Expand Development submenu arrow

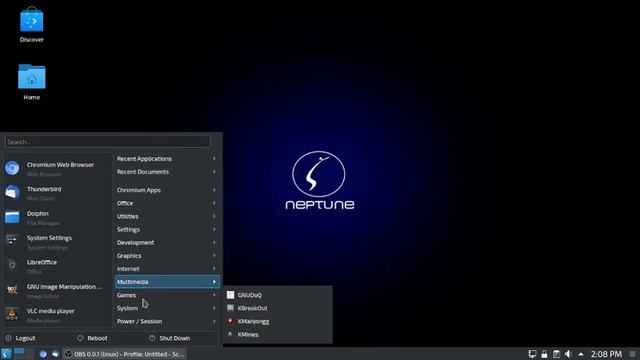click(x=214, y=242)
